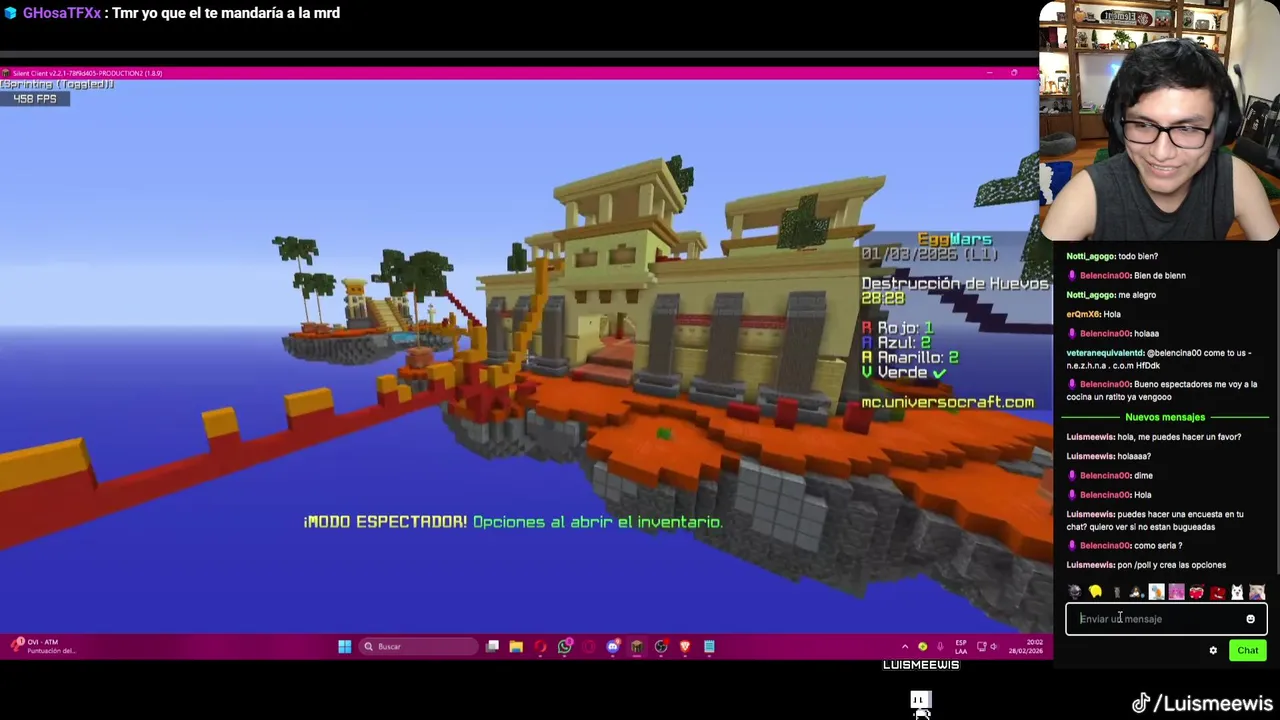Viewport: 1280px width, 720px height.
Task: Click the 458 FPS counter
Action: coord(35,99)
